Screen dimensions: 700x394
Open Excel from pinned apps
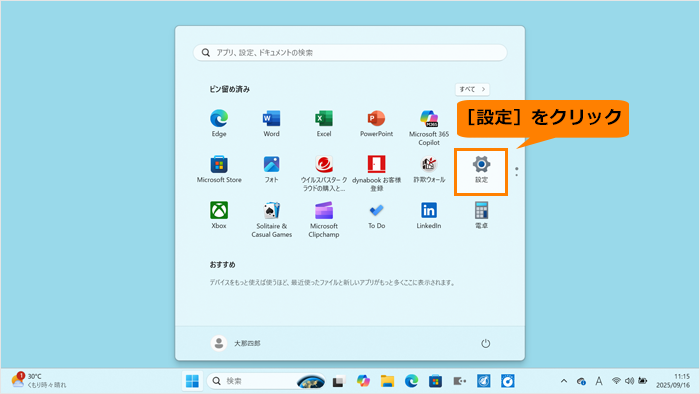(x=324, y=124)
